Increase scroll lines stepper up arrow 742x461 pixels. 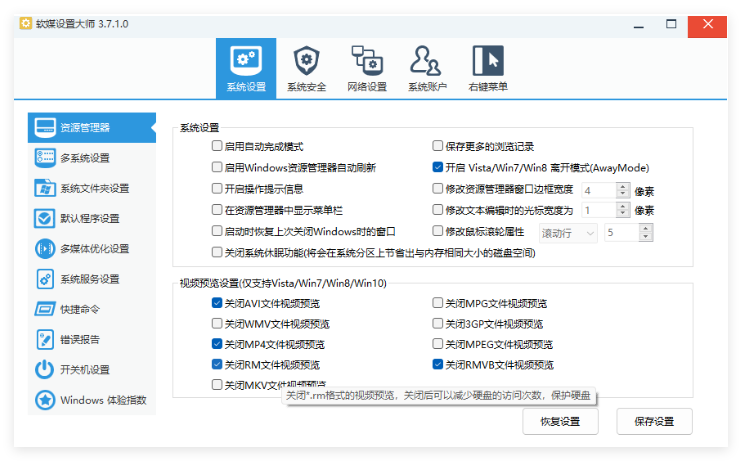point(646,229)
